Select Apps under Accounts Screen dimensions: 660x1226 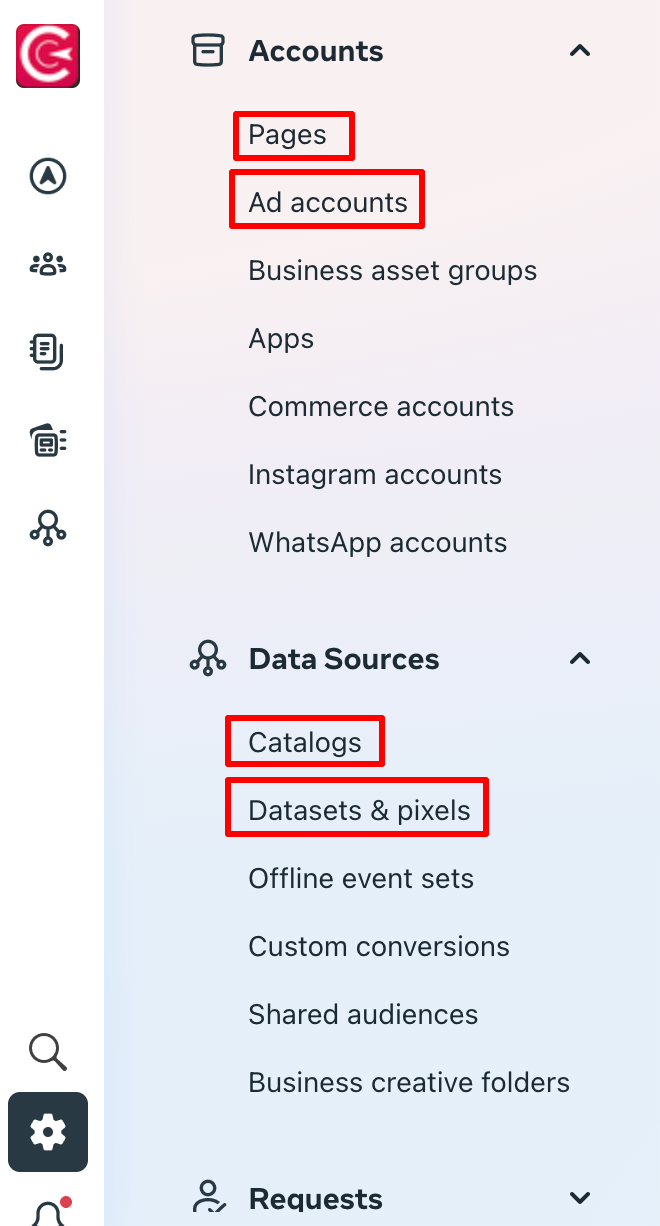(281, 338)
